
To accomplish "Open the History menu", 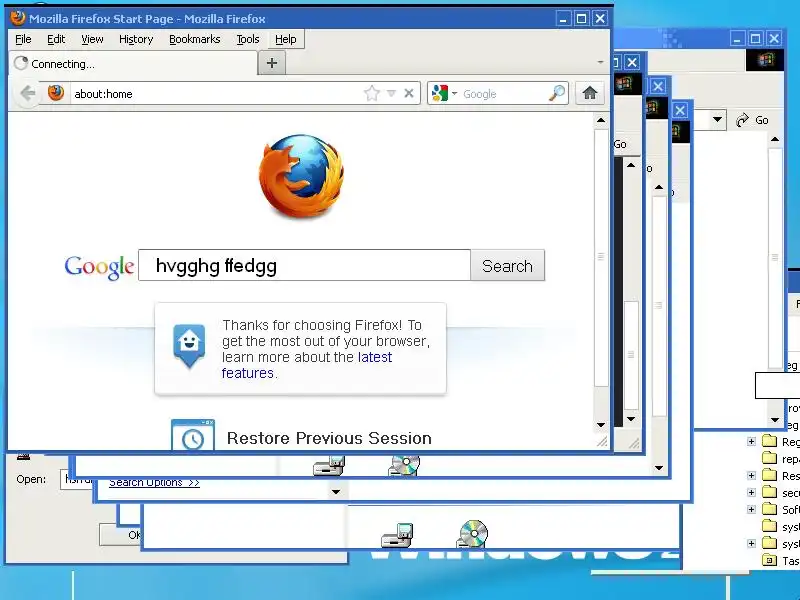I will click(136, 39).
